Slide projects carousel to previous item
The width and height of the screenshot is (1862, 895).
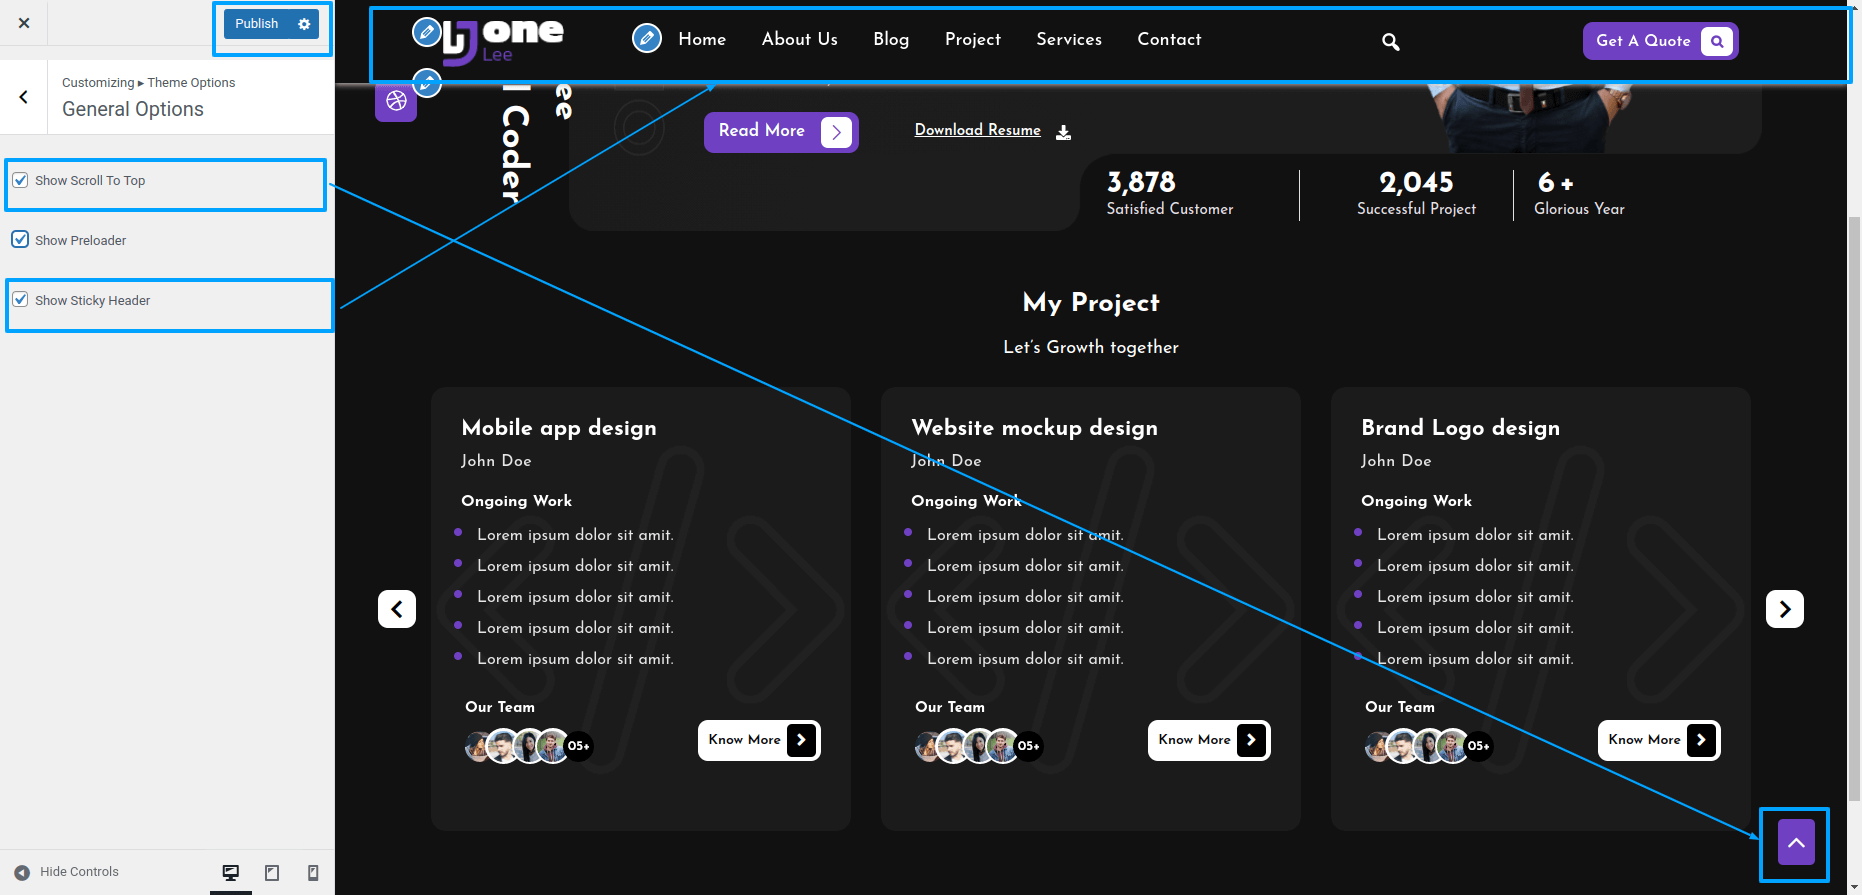[x=397, y=609]
